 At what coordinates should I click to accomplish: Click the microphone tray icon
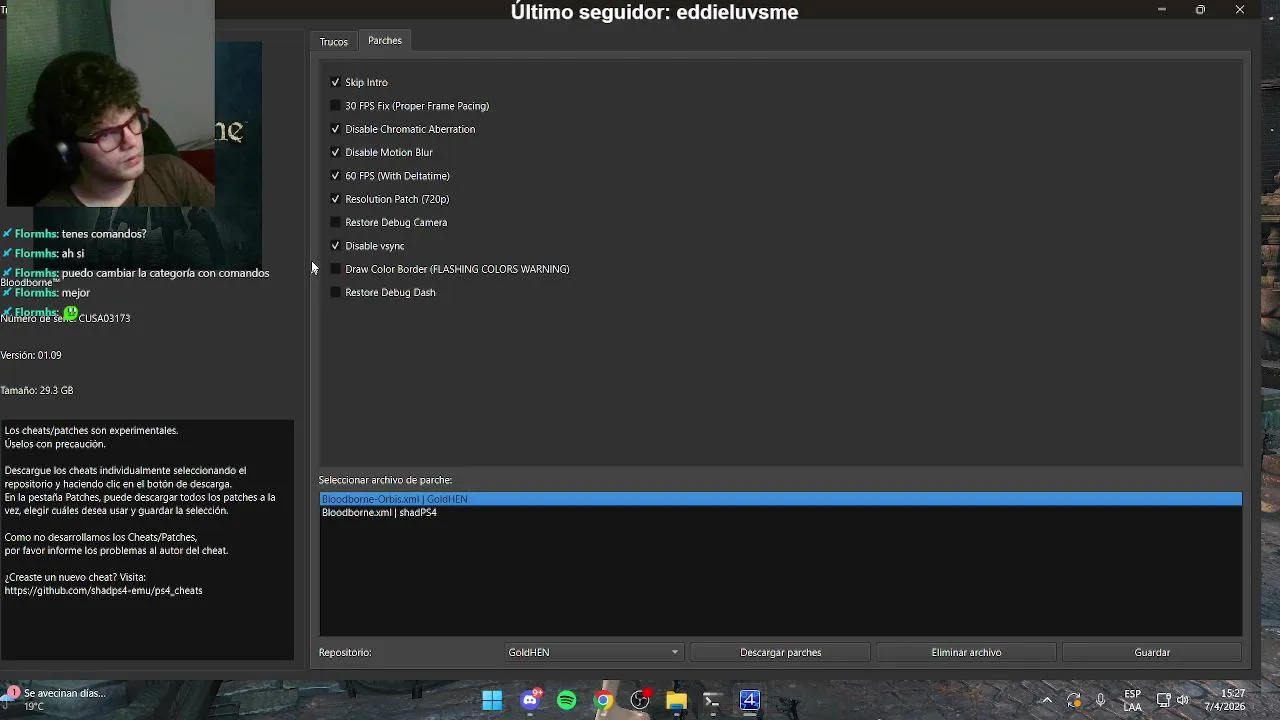pyautogui.click(x=1101, y=700)
